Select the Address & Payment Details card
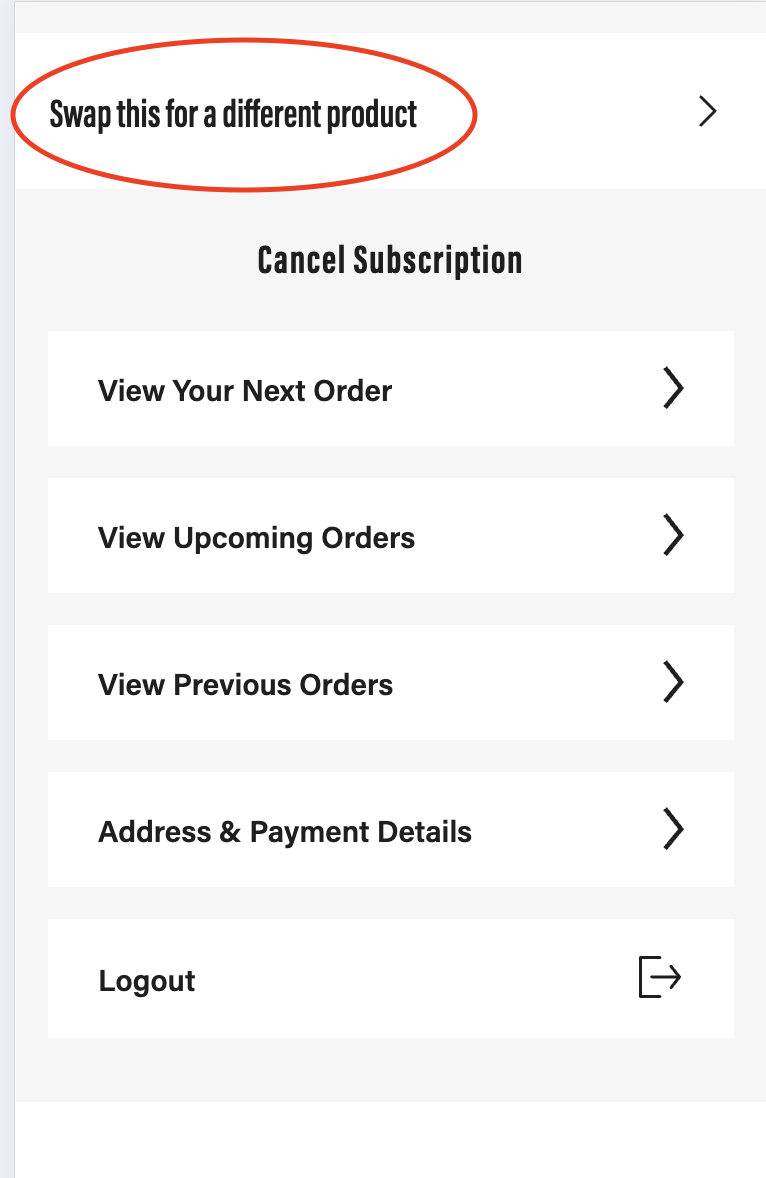Screen dimensions: 766x1178 click(x=391, y=829)
